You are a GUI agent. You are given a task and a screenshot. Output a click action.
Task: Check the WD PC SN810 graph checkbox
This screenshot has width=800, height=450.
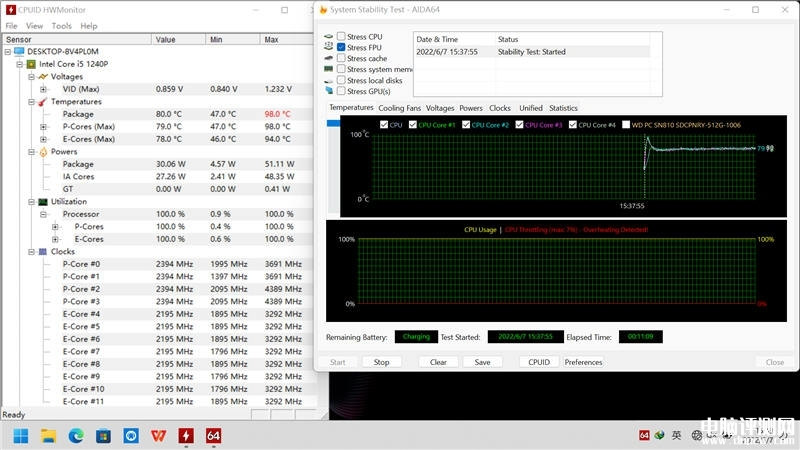coord(626,124)
